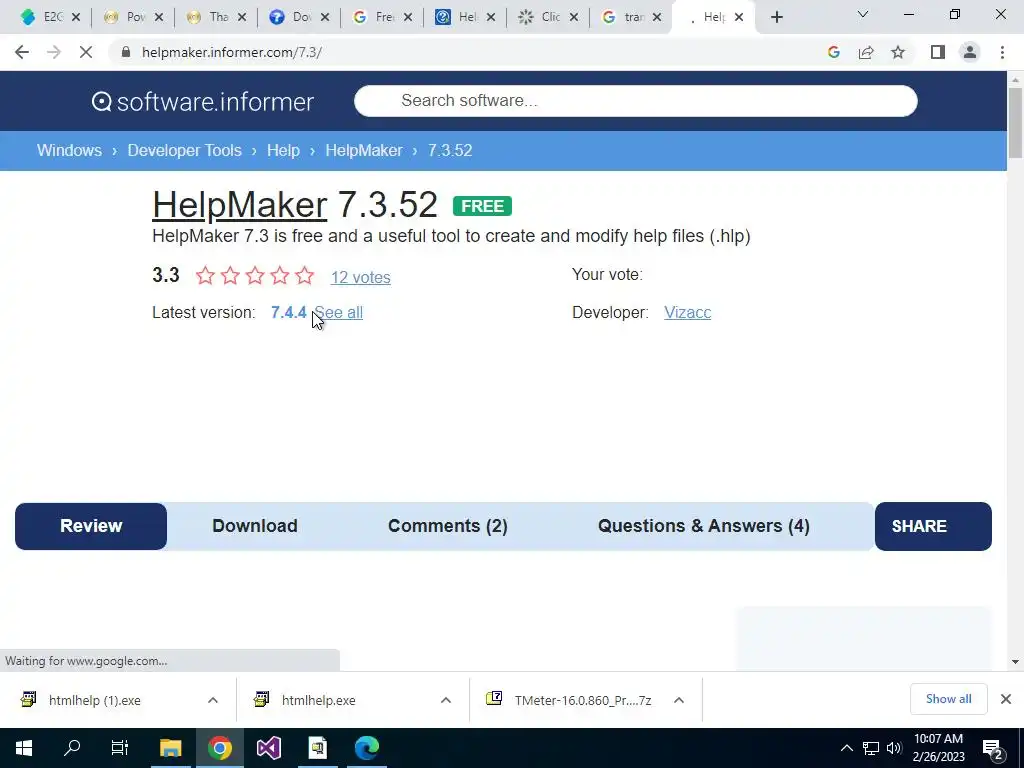
Task: Open File Explorer from the taskbar
Action: coord(170,748)
